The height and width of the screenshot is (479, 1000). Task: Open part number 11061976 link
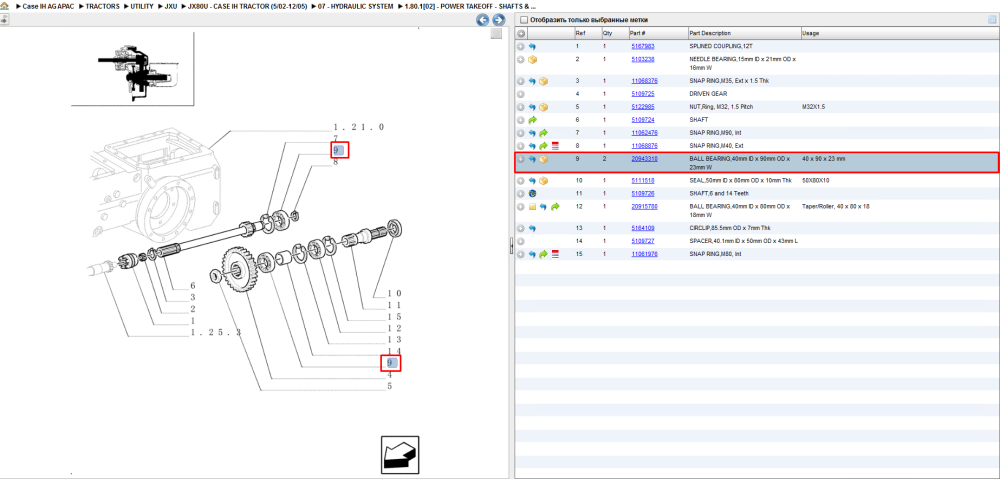point(644,254)
